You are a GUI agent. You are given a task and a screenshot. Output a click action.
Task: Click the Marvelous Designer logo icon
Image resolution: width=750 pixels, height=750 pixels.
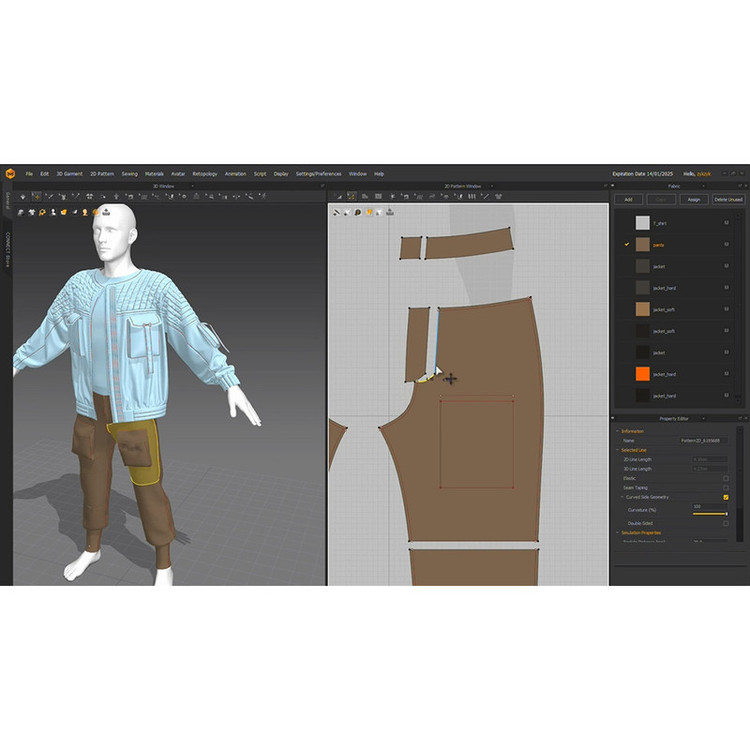coord(8,174)
